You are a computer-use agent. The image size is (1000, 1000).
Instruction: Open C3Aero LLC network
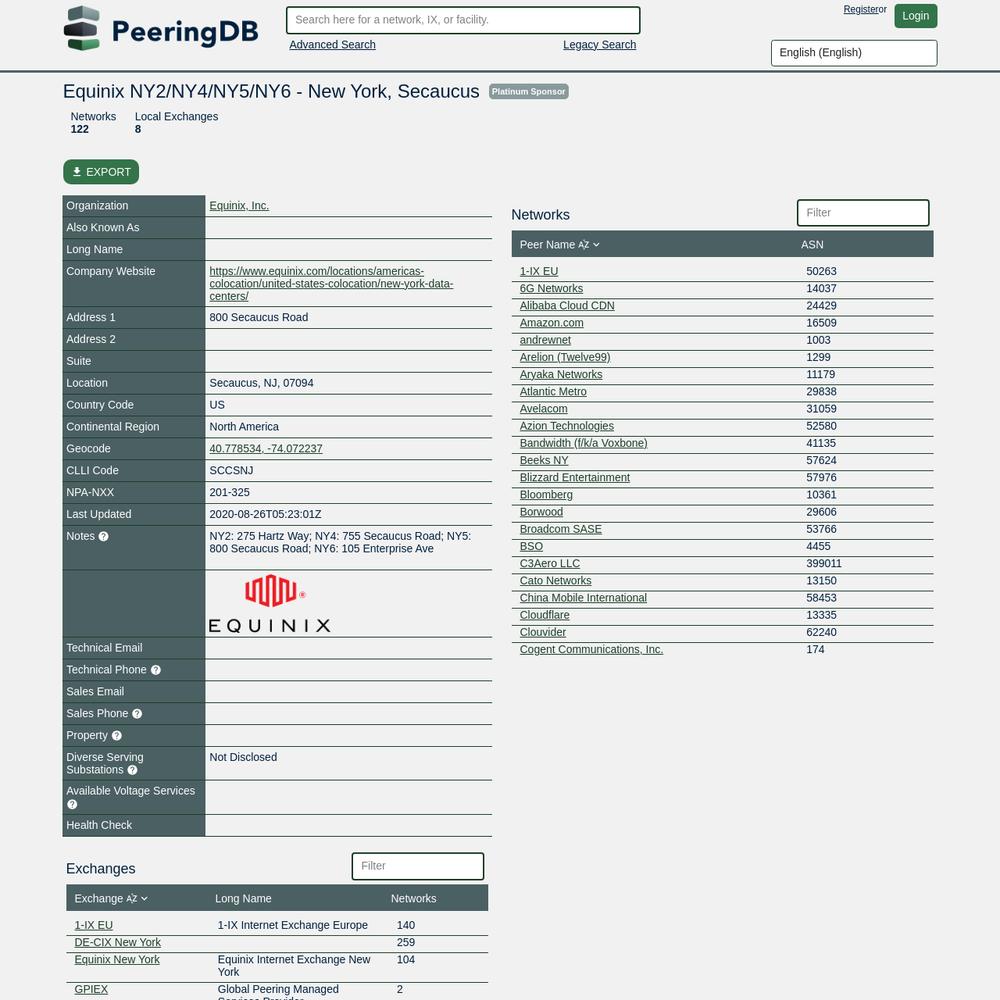coord(550,564)
